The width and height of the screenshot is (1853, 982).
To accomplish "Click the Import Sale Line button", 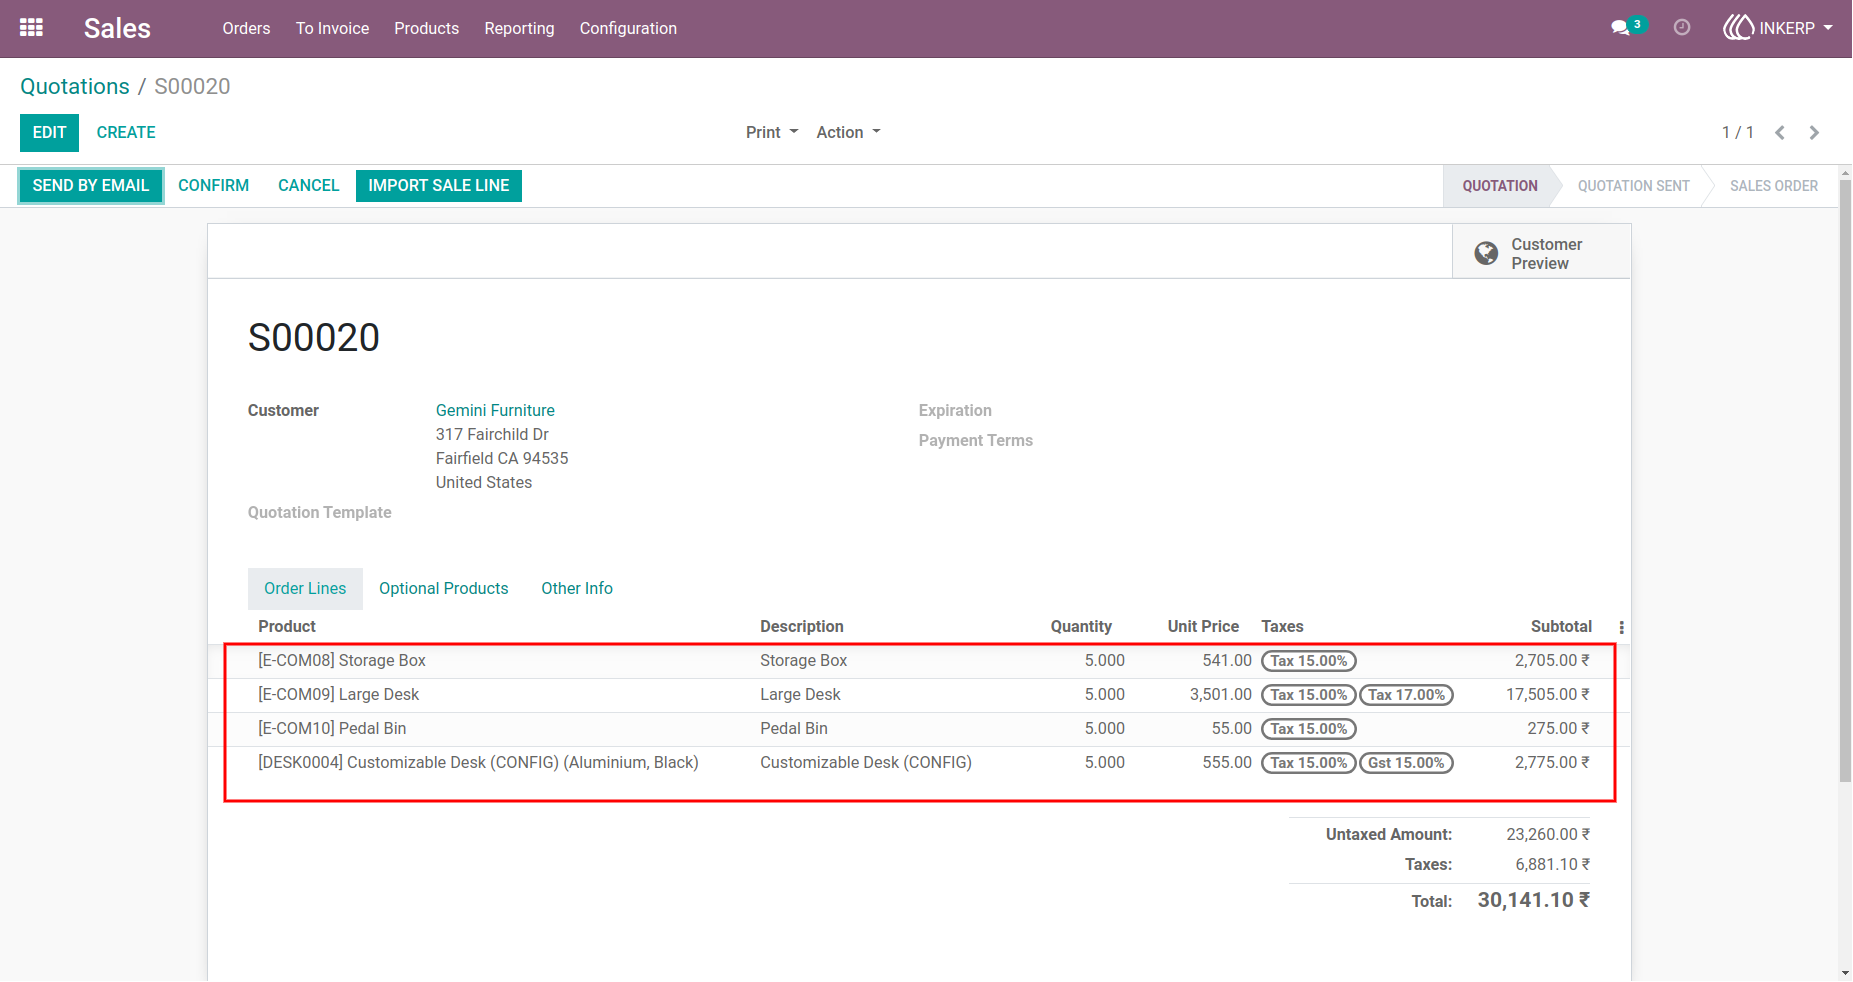I will tap(439, 185).
